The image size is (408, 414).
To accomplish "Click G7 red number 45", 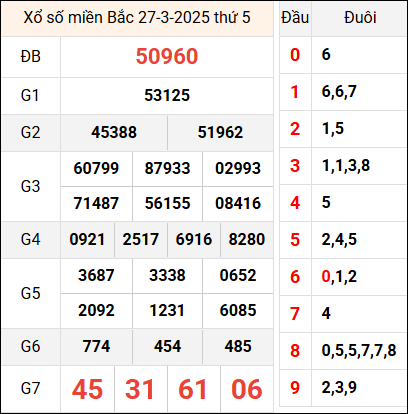I will click(x=87, y=389).
